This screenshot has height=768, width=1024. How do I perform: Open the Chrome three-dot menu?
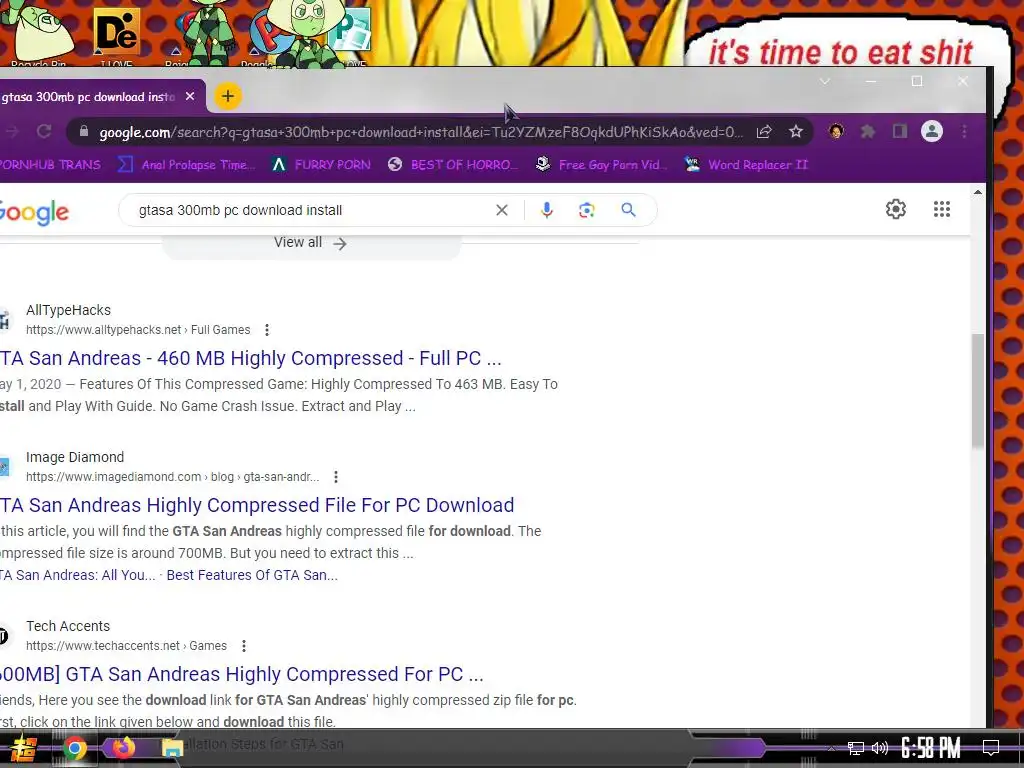pos(964,132)
